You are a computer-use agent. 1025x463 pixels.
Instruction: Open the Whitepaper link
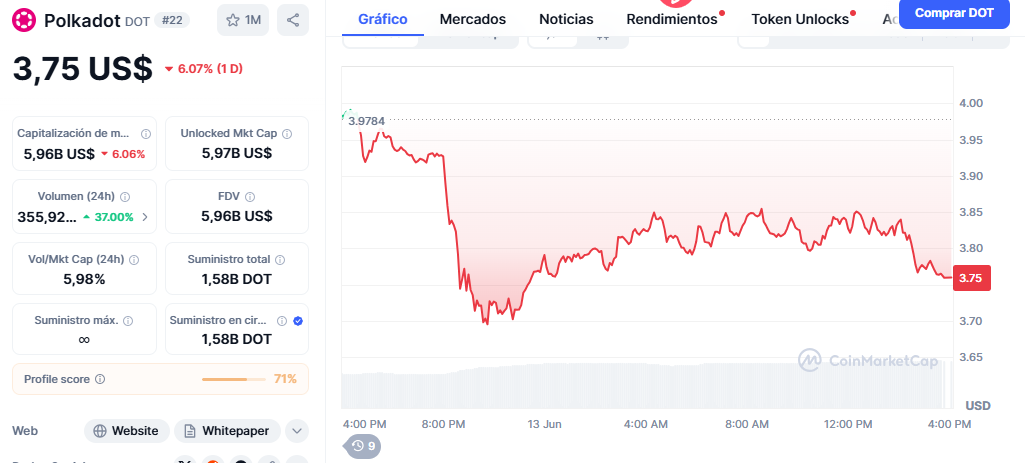(x=227, y=431)
